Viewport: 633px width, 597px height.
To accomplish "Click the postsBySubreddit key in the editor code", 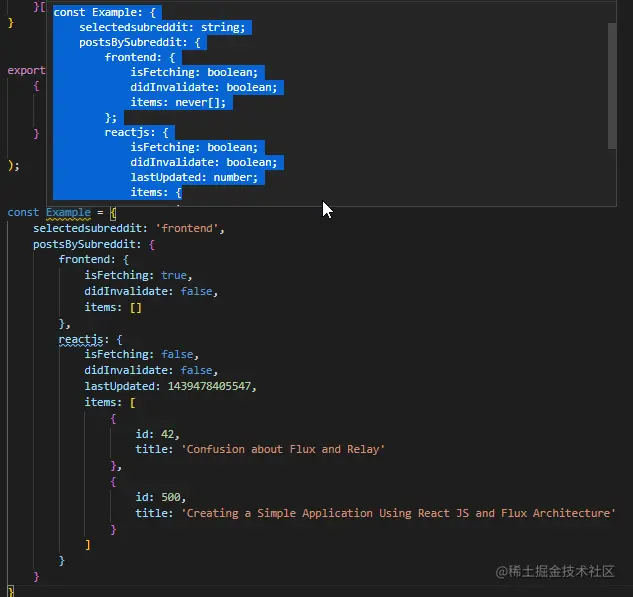I will click(84, 244).
